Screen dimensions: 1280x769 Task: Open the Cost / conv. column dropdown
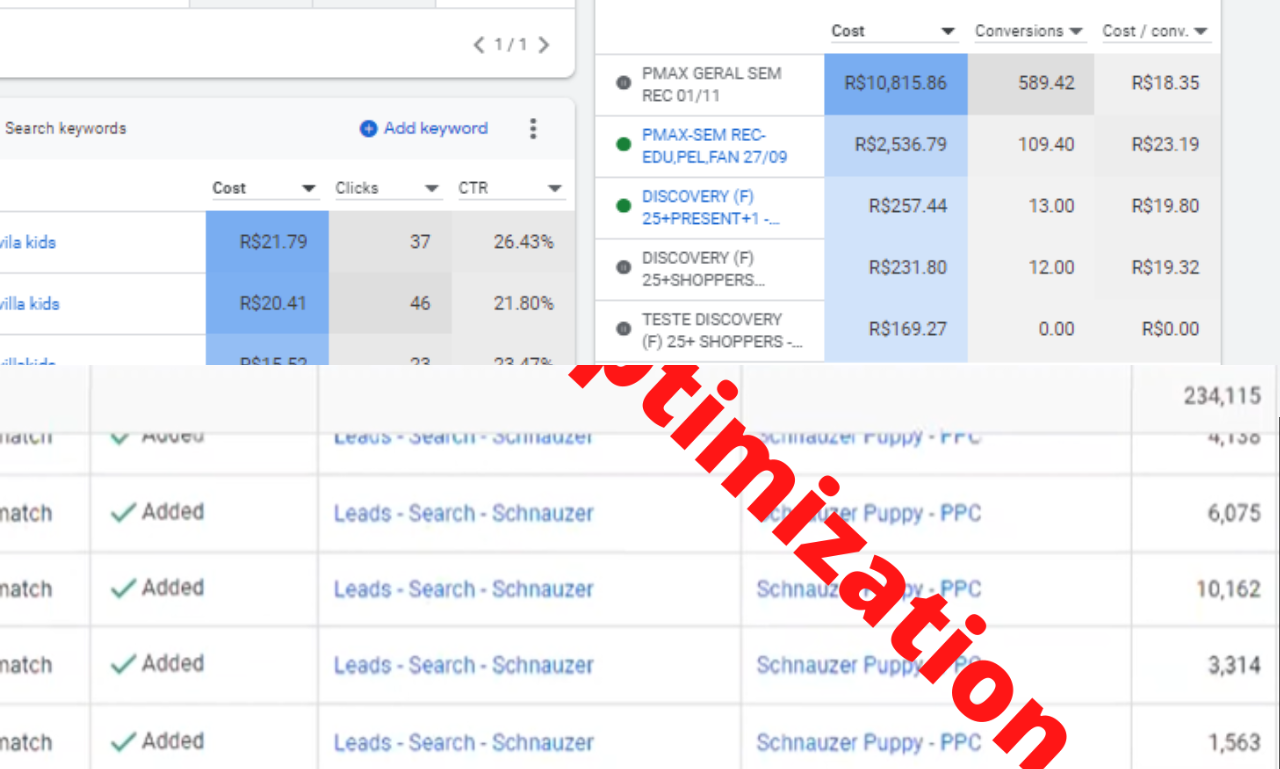1203,31
